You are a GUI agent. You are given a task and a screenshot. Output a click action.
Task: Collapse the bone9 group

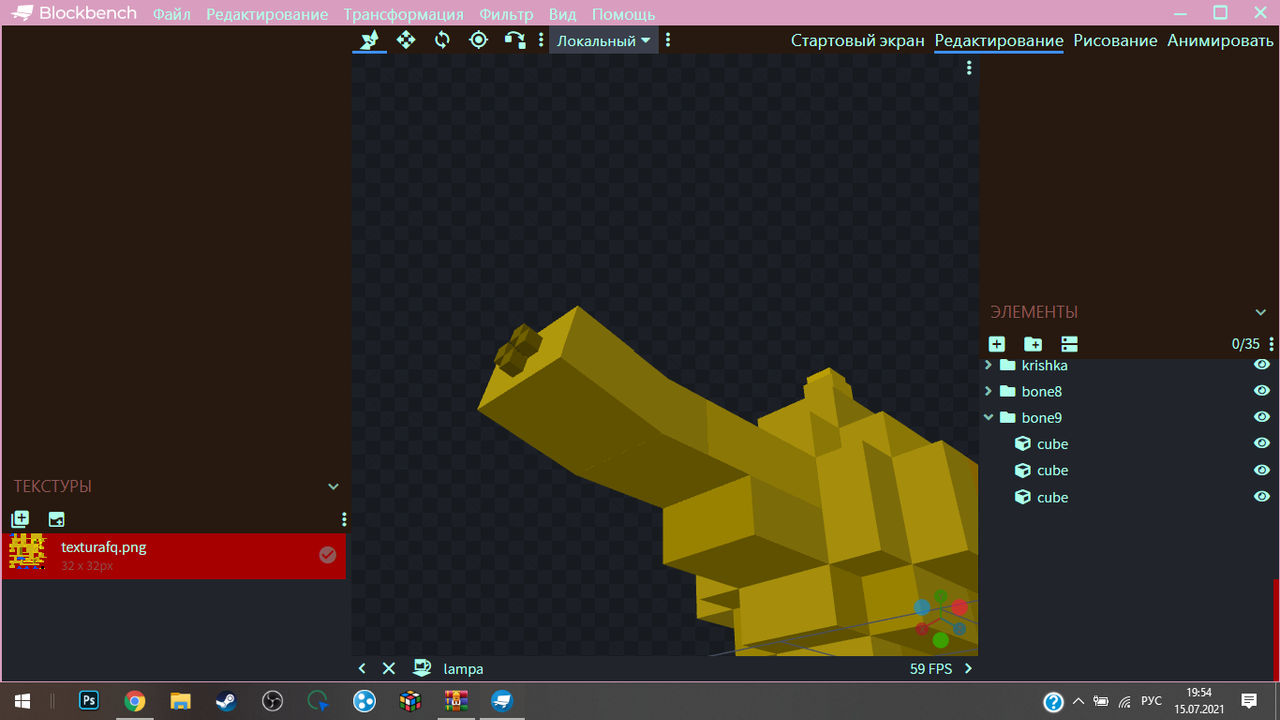tap(989, 417)
